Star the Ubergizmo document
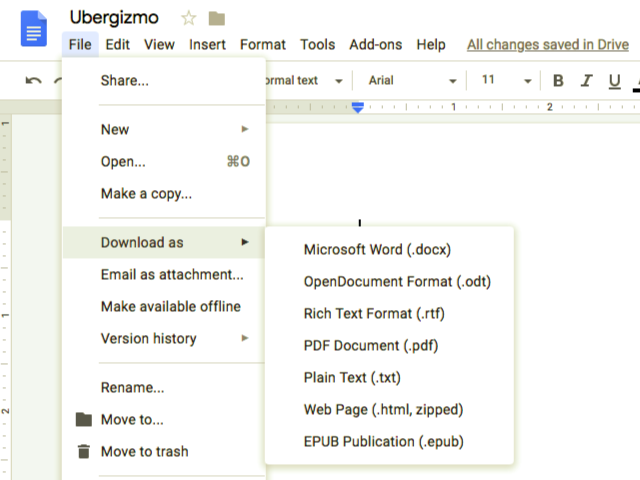Image resolution: width=640 pixels, height=480 pixels. coord(189,18)
